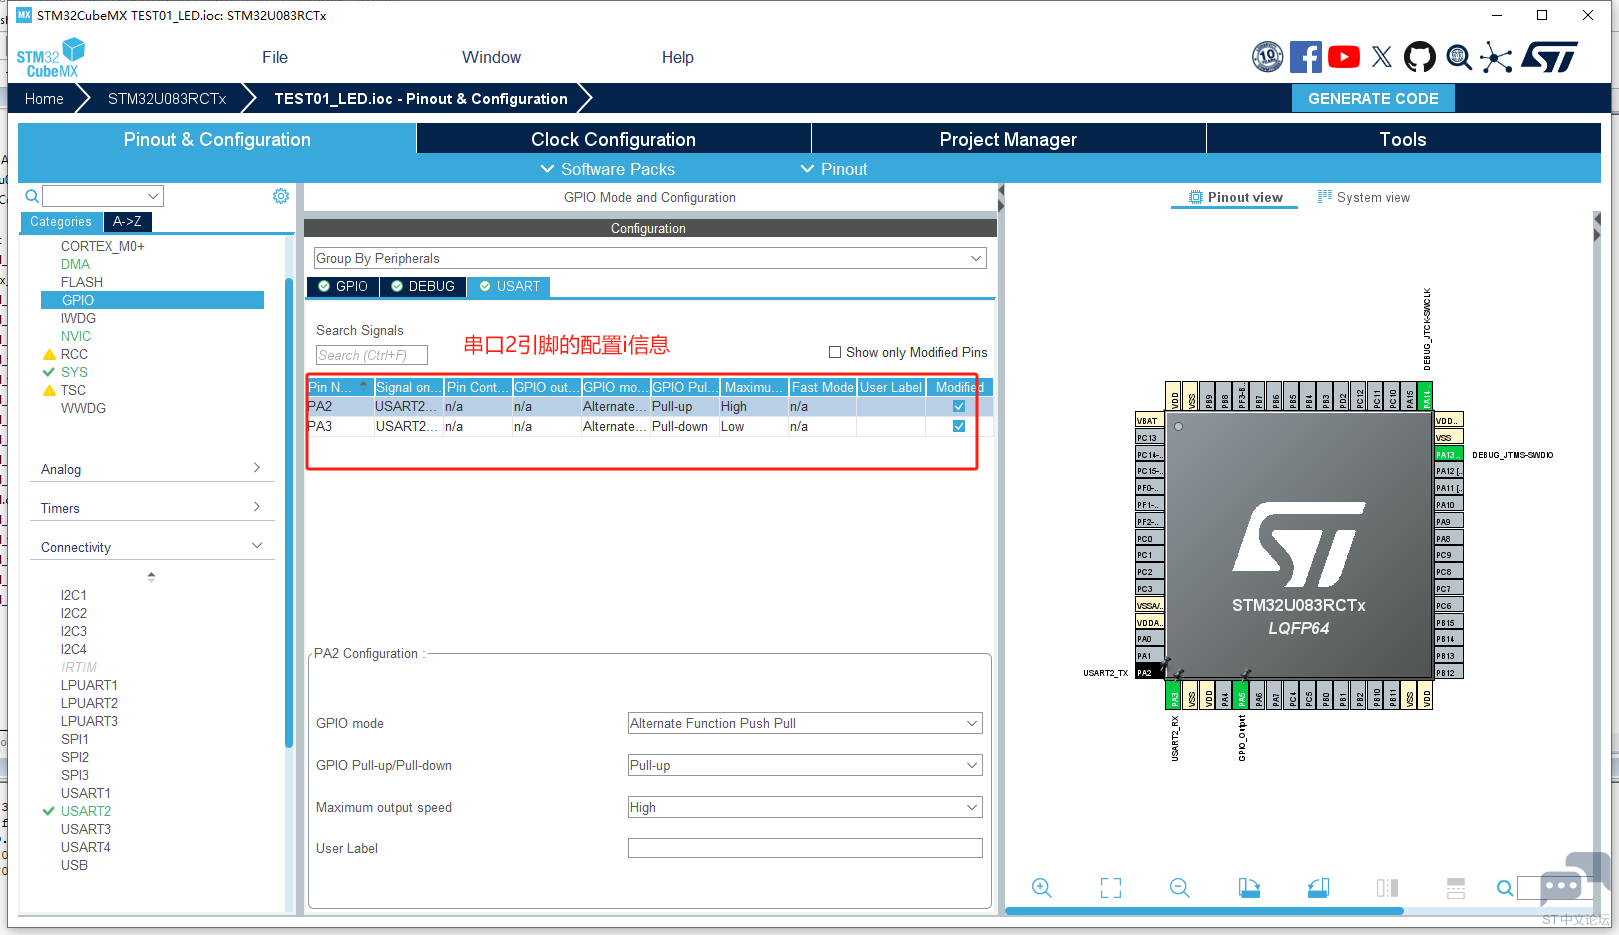Click the 10th anniversary badge icon
Screen dimensions: 1619x935
tap(1267, 57)
